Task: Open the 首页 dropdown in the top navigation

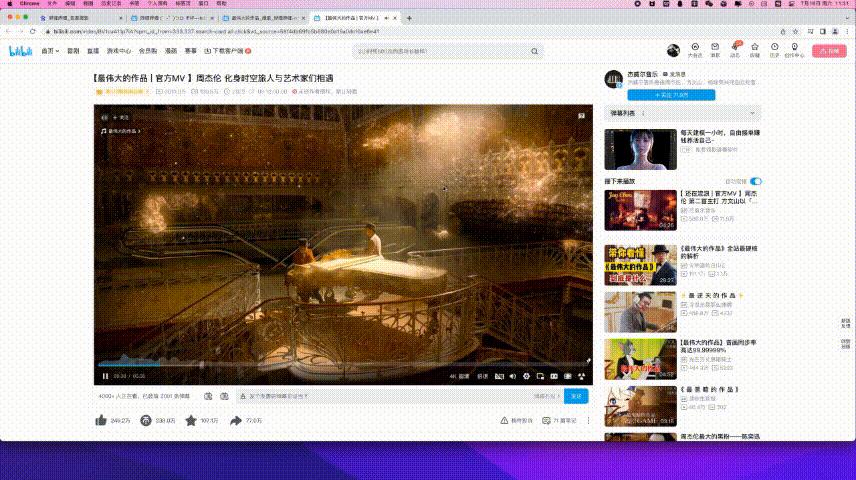Action: coord(49,50)
